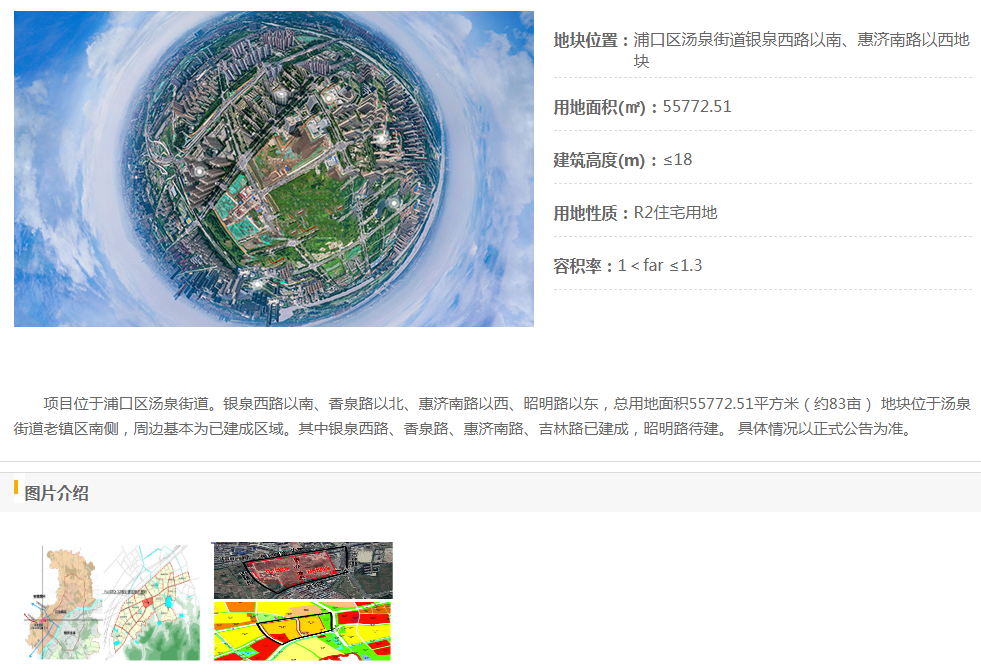Image resolution: width=981 pixels, height=668 pixels.
Task: Open the satellite image with red parcel outline
Action: coord(302,570)
